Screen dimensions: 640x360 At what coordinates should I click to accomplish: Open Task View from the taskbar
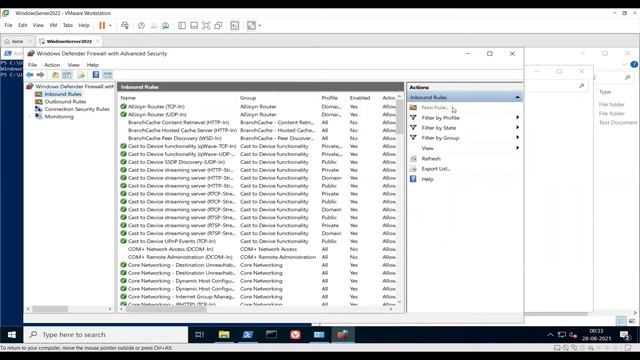(200, 335)
